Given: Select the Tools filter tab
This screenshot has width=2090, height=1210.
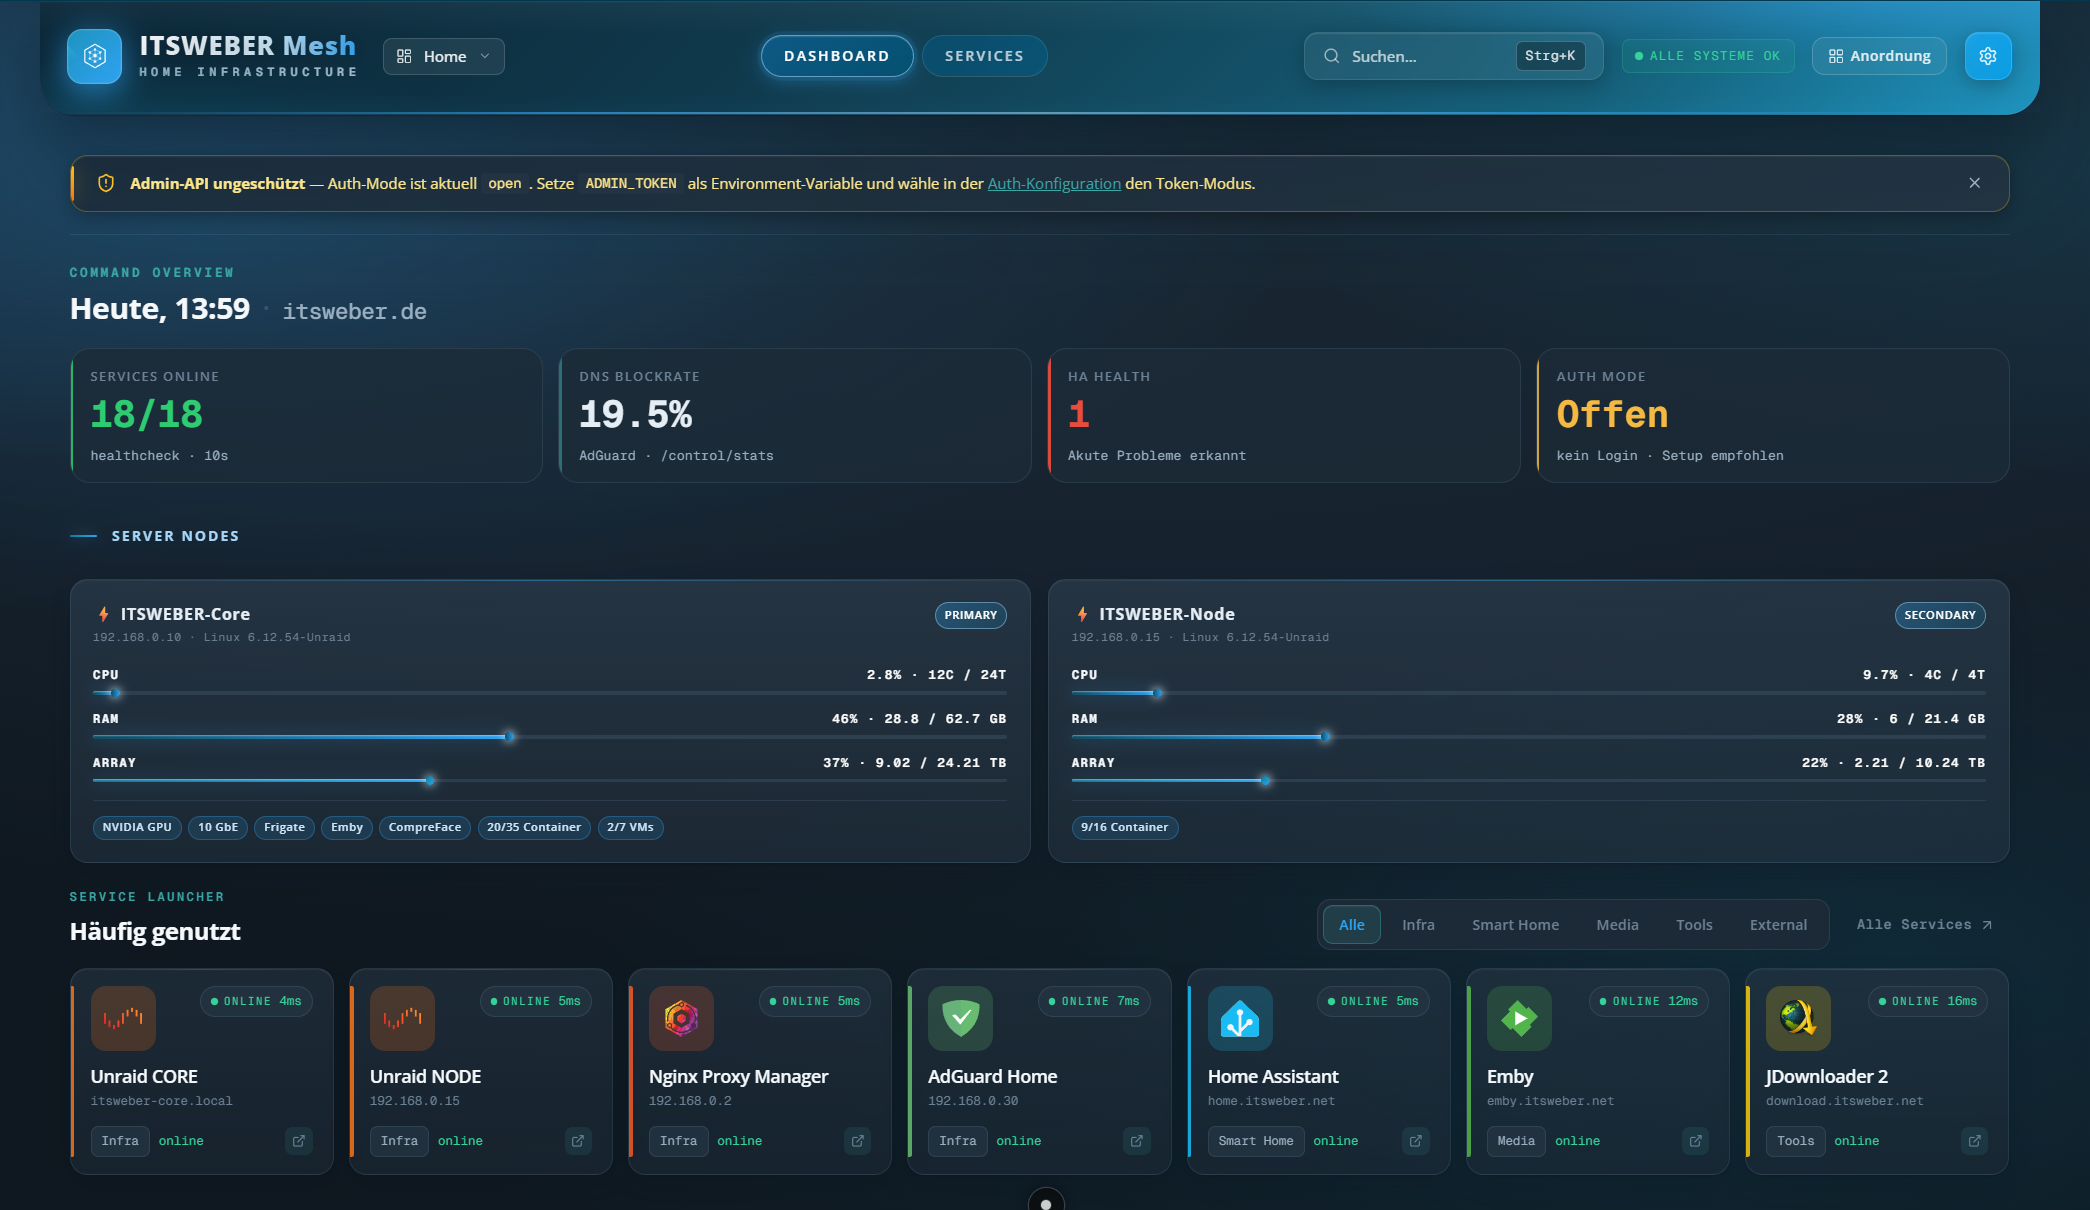Looking at the screenshot, I should tap(1694, 925).
